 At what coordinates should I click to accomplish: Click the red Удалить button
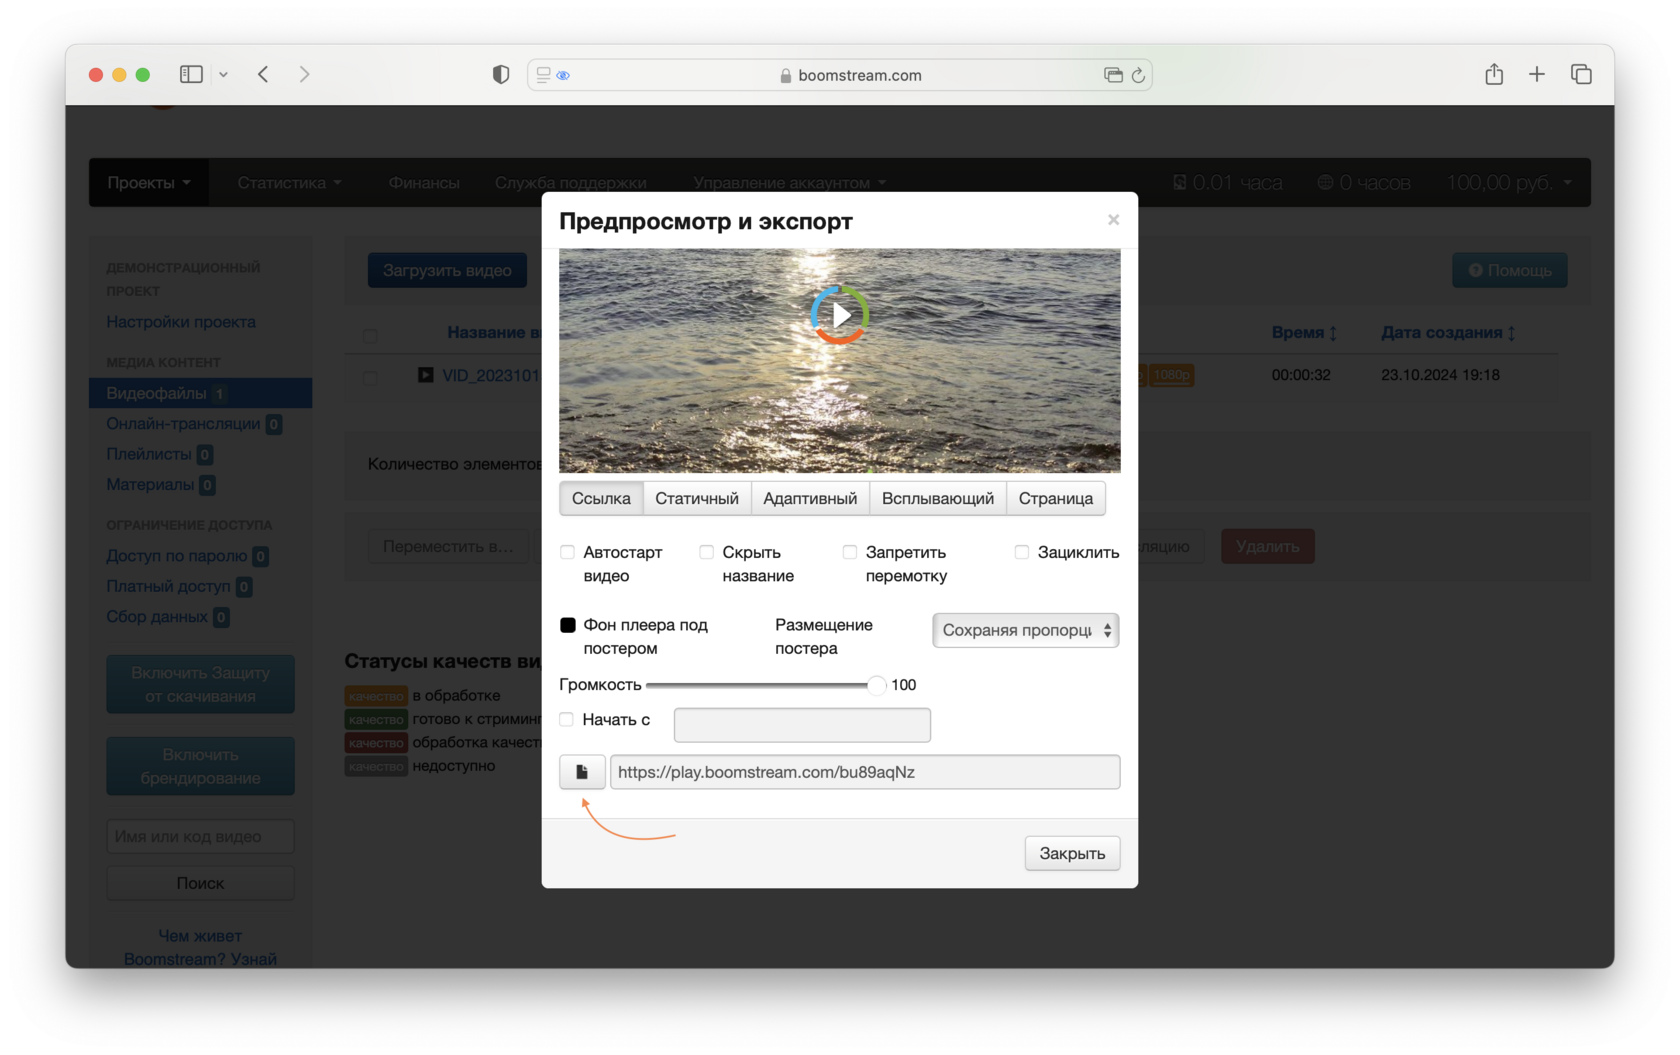(x=1267, y=546)
